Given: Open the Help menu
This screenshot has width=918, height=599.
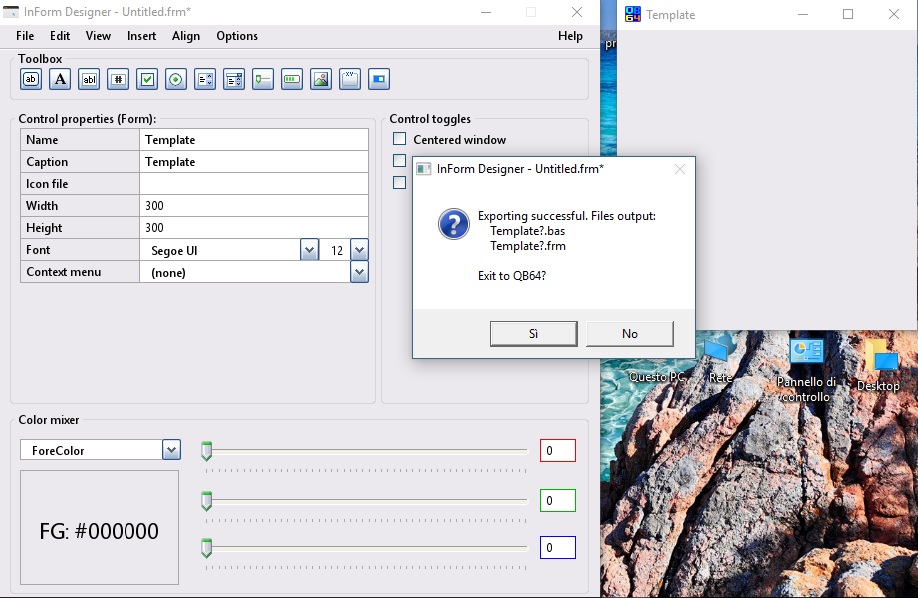Looking at the screenshot, I should coord(570,36).
